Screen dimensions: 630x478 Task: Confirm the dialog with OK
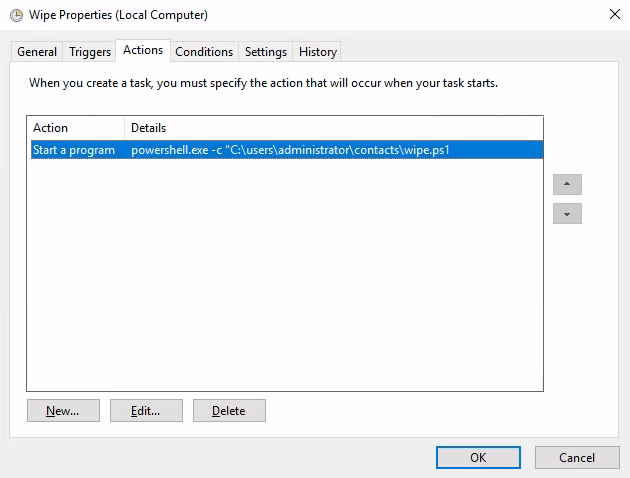478,458
